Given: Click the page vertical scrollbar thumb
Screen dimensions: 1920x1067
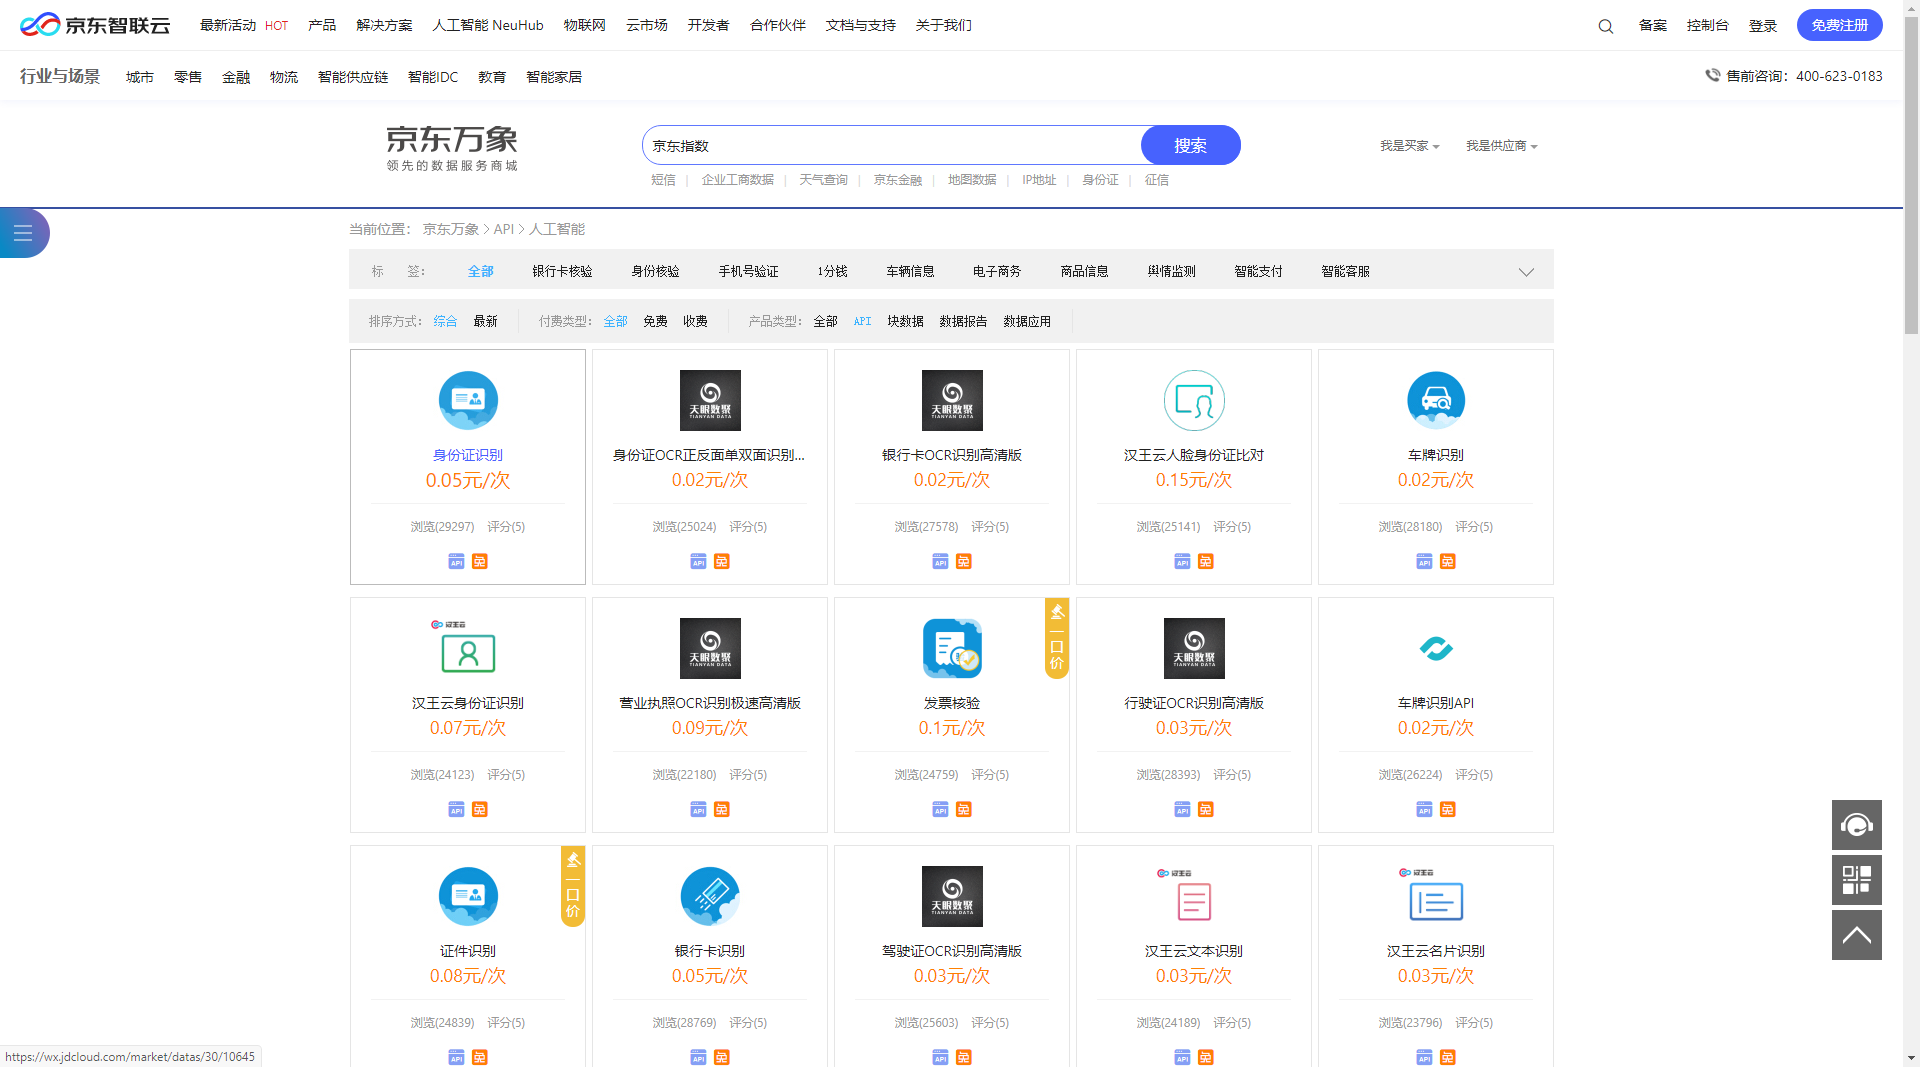Looking at the screenshot, I should [x=1911, y=174].
